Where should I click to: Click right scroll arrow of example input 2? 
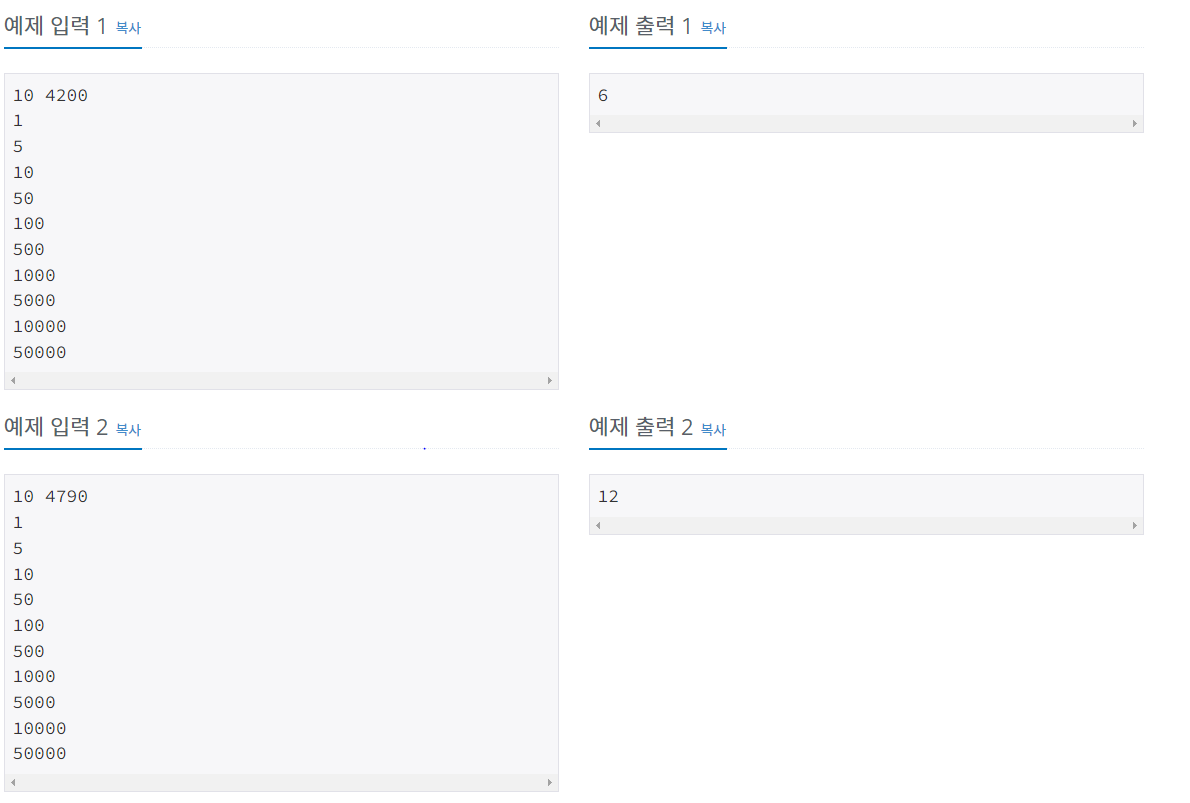coord(549,782)
